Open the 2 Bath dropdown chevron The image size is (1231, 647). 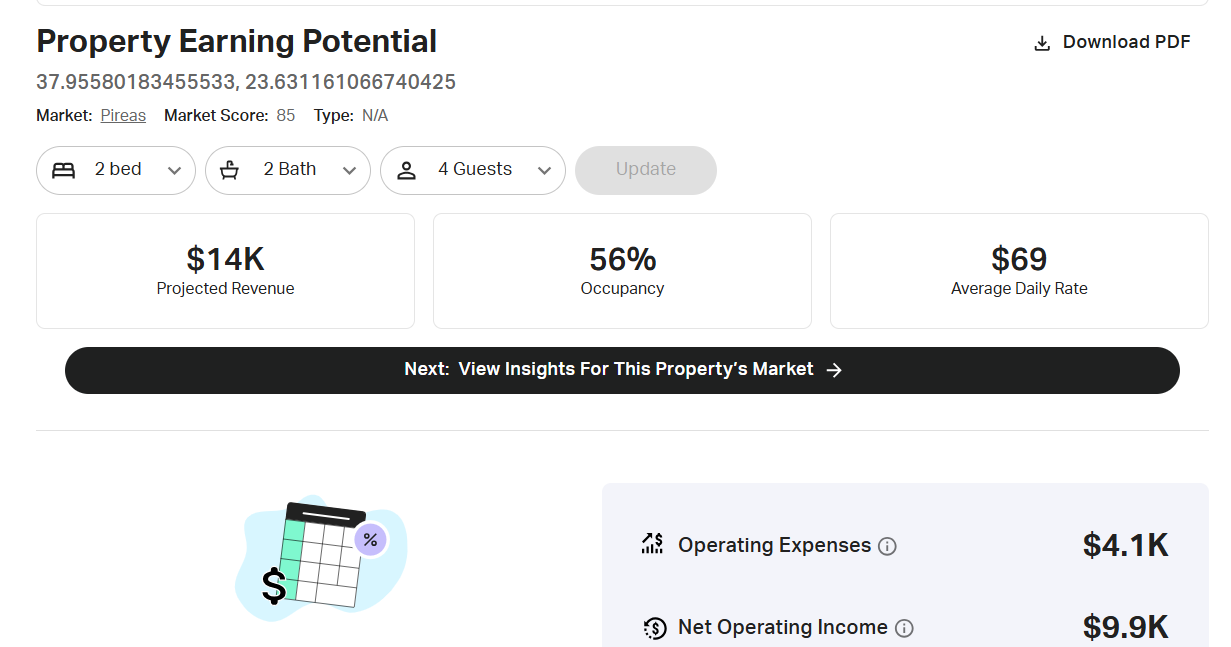[x=349, y=171]
